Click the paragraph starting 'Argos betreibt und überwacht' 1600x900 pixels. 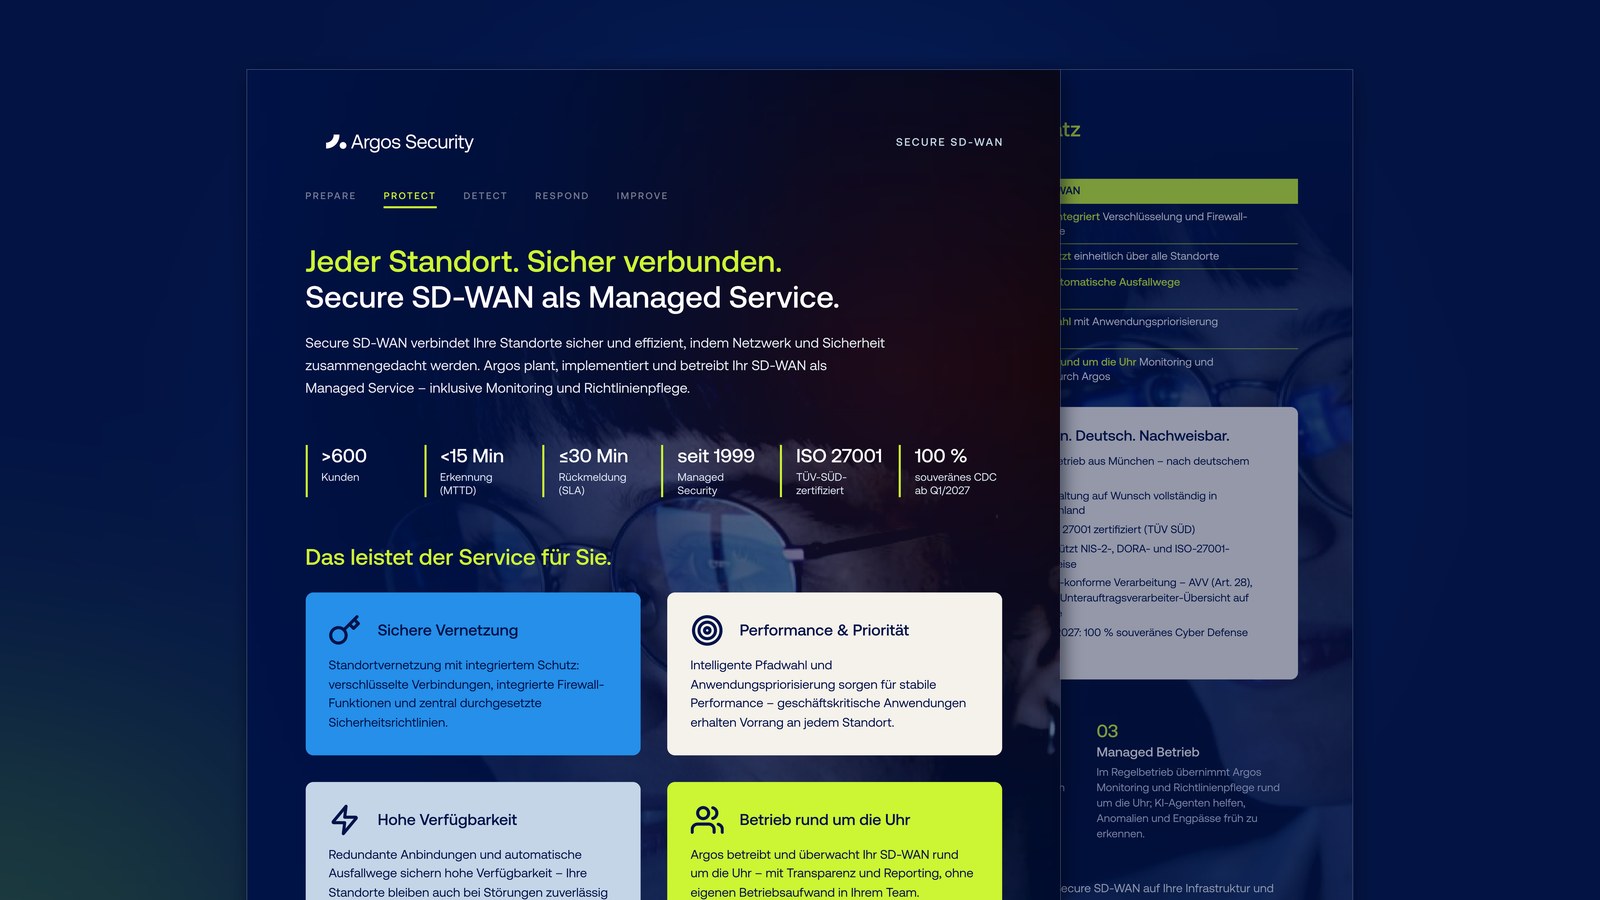click(832, 873)
